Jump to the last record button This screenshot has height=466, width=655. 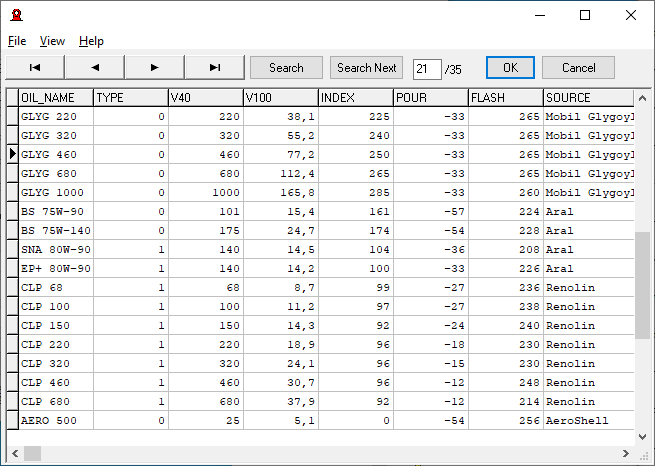pyautogui.click(x=214, y=68)
